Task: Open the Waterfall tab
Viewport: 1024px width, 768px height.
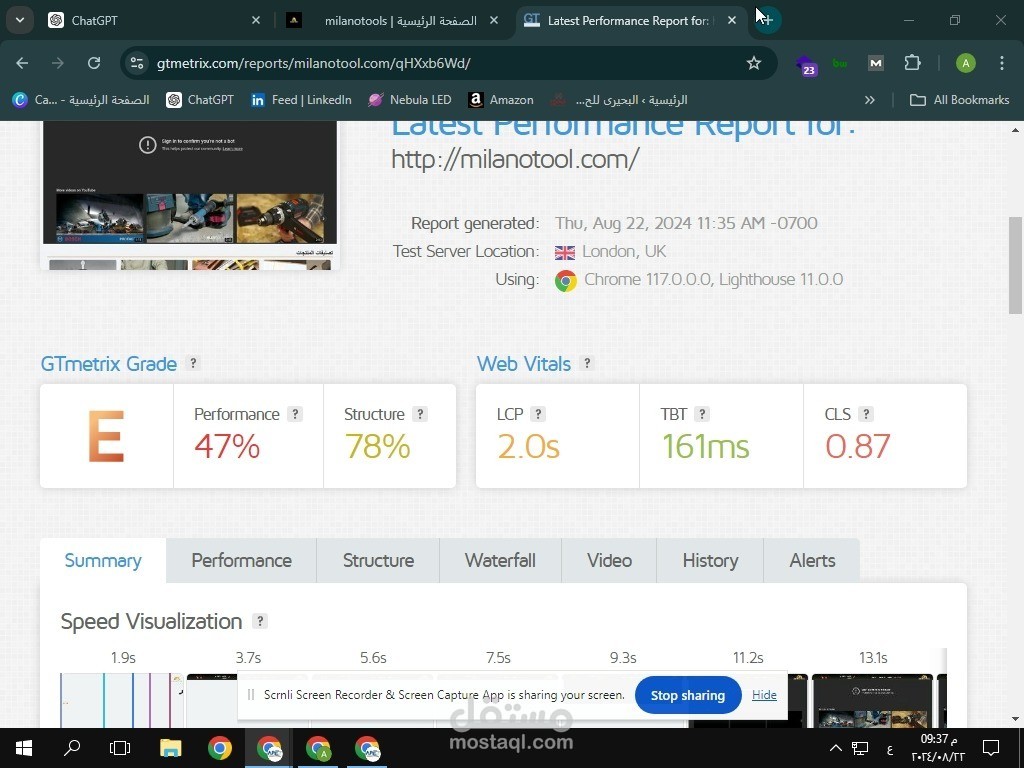Action: 500,560
